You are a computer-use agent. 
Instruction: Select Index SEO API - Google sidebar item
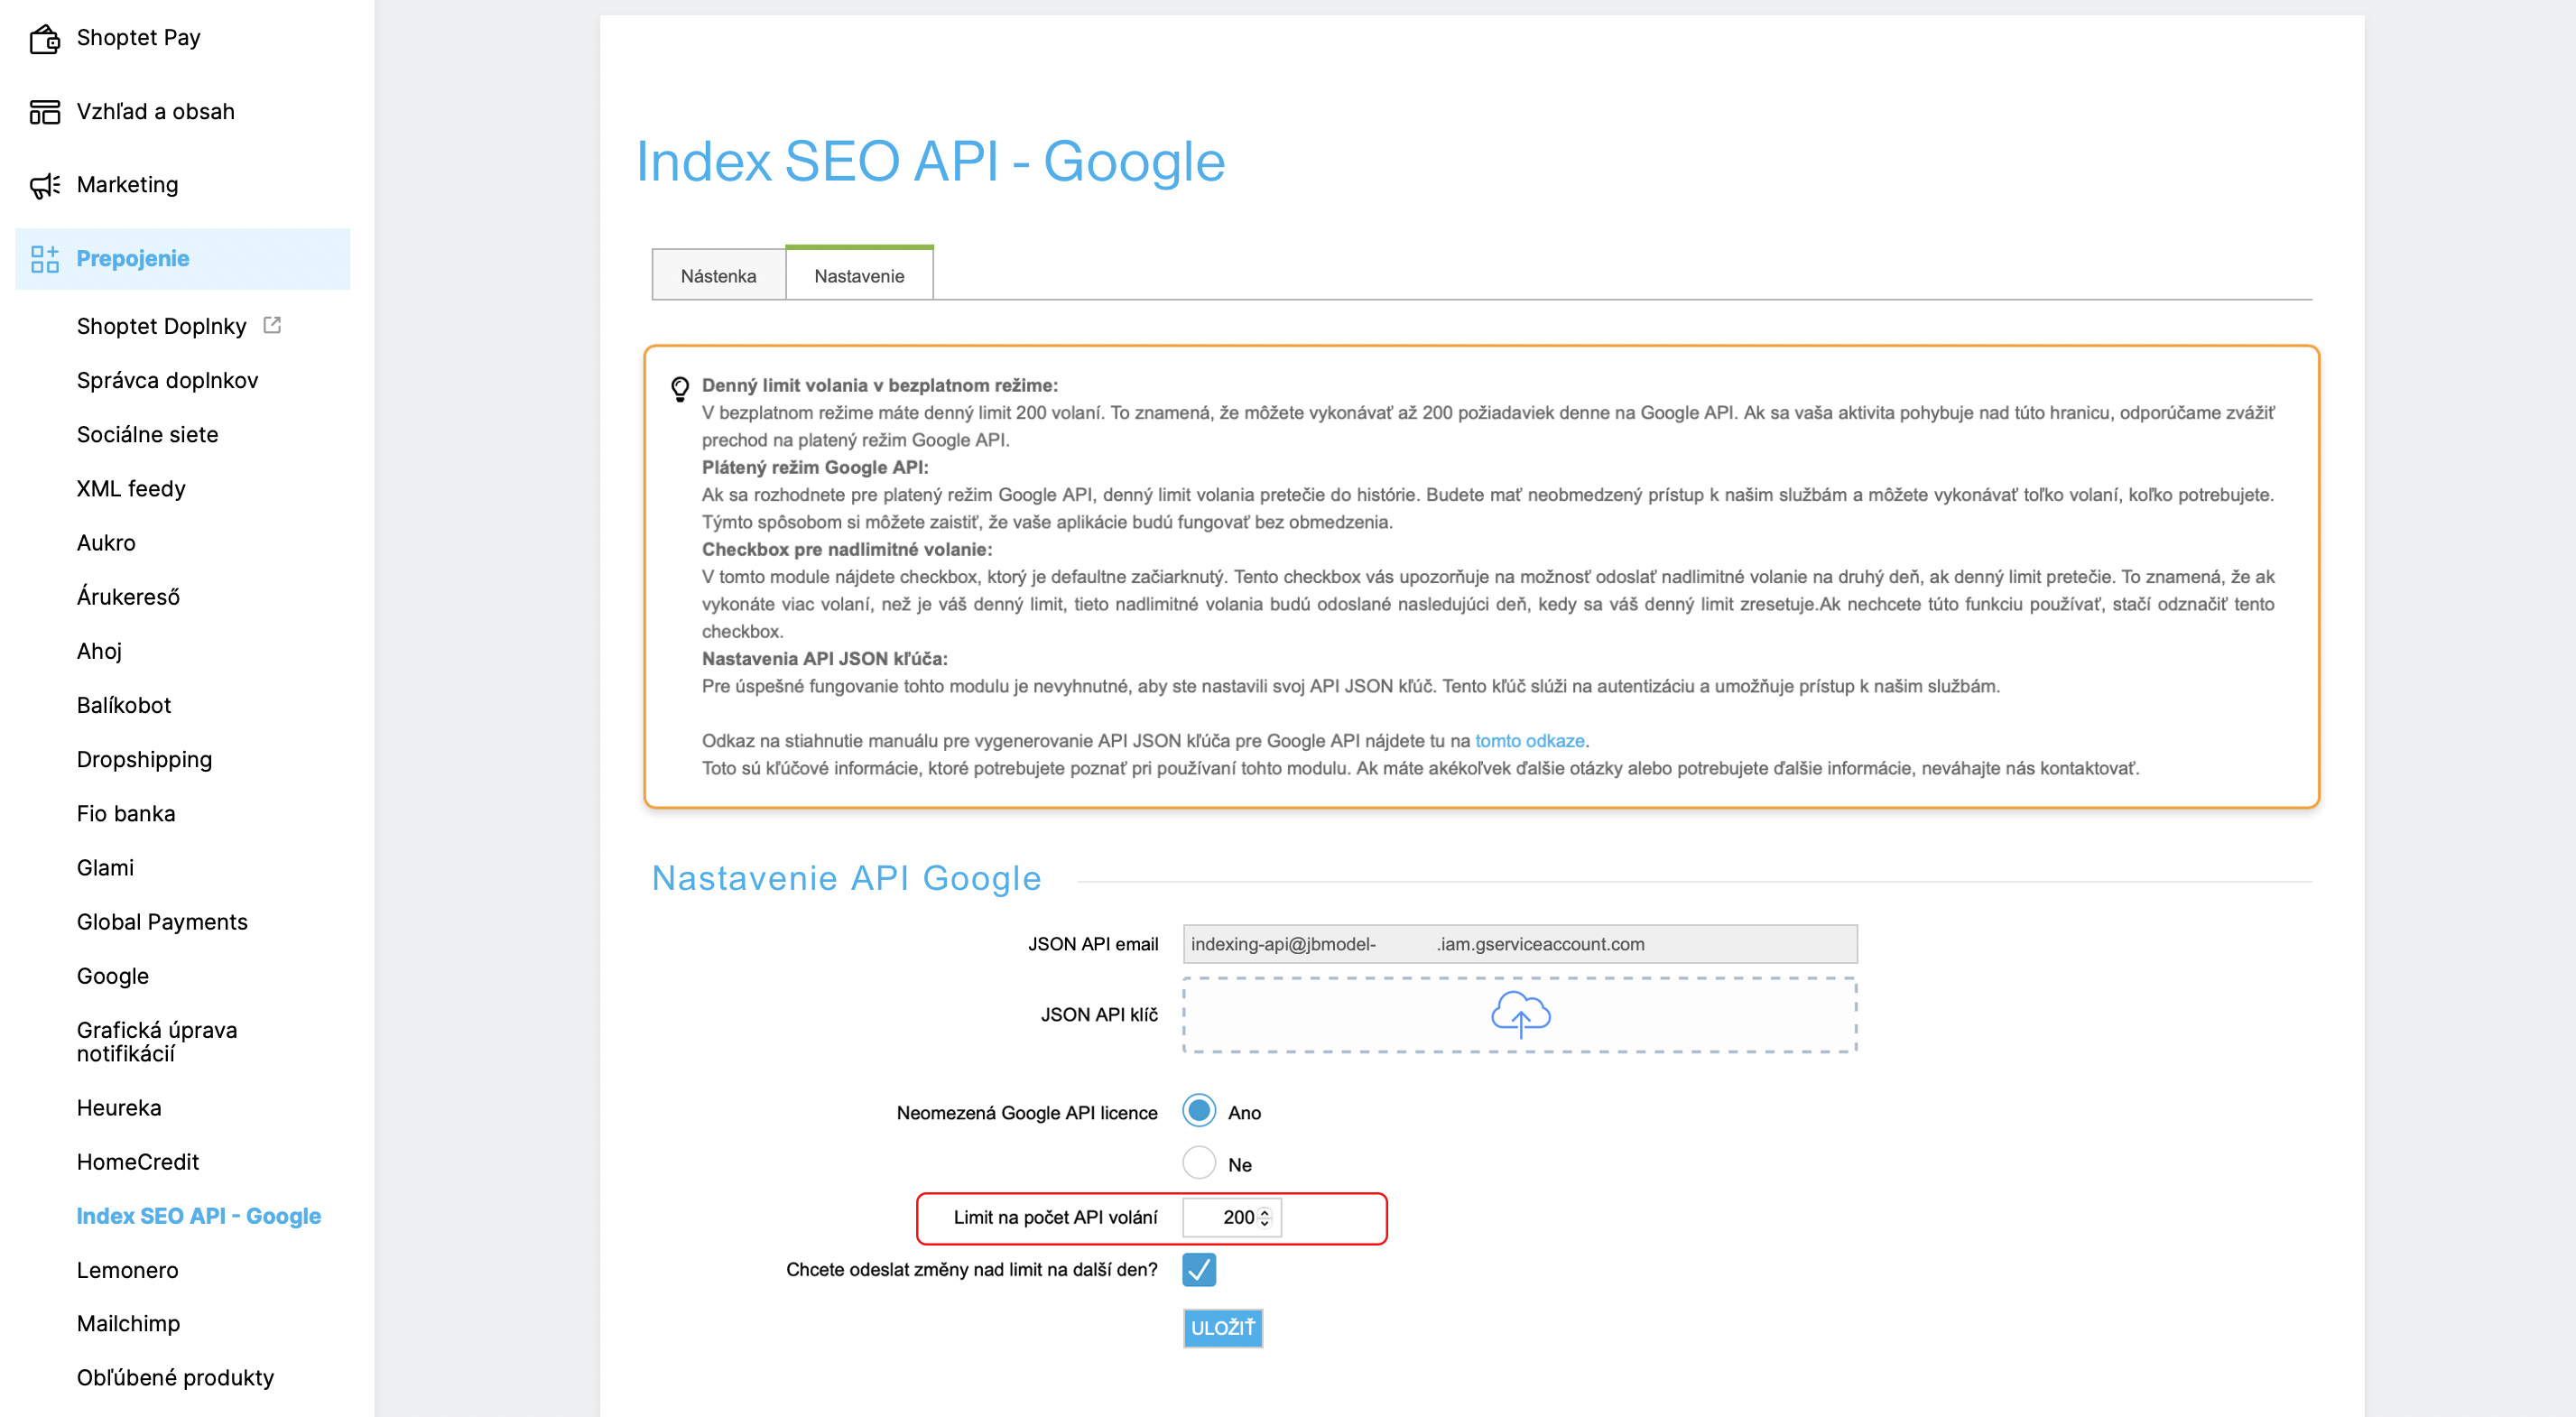(x=199, y=1216)
